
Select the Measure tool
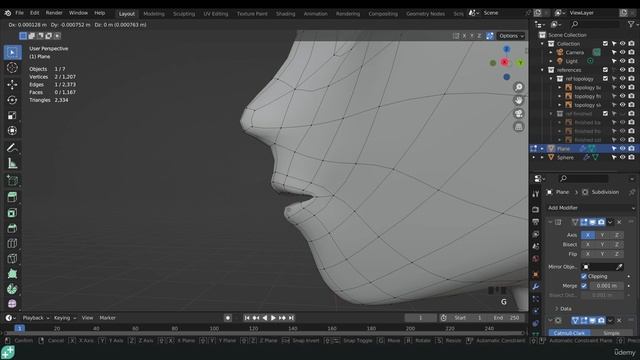[x=12, y=163]
